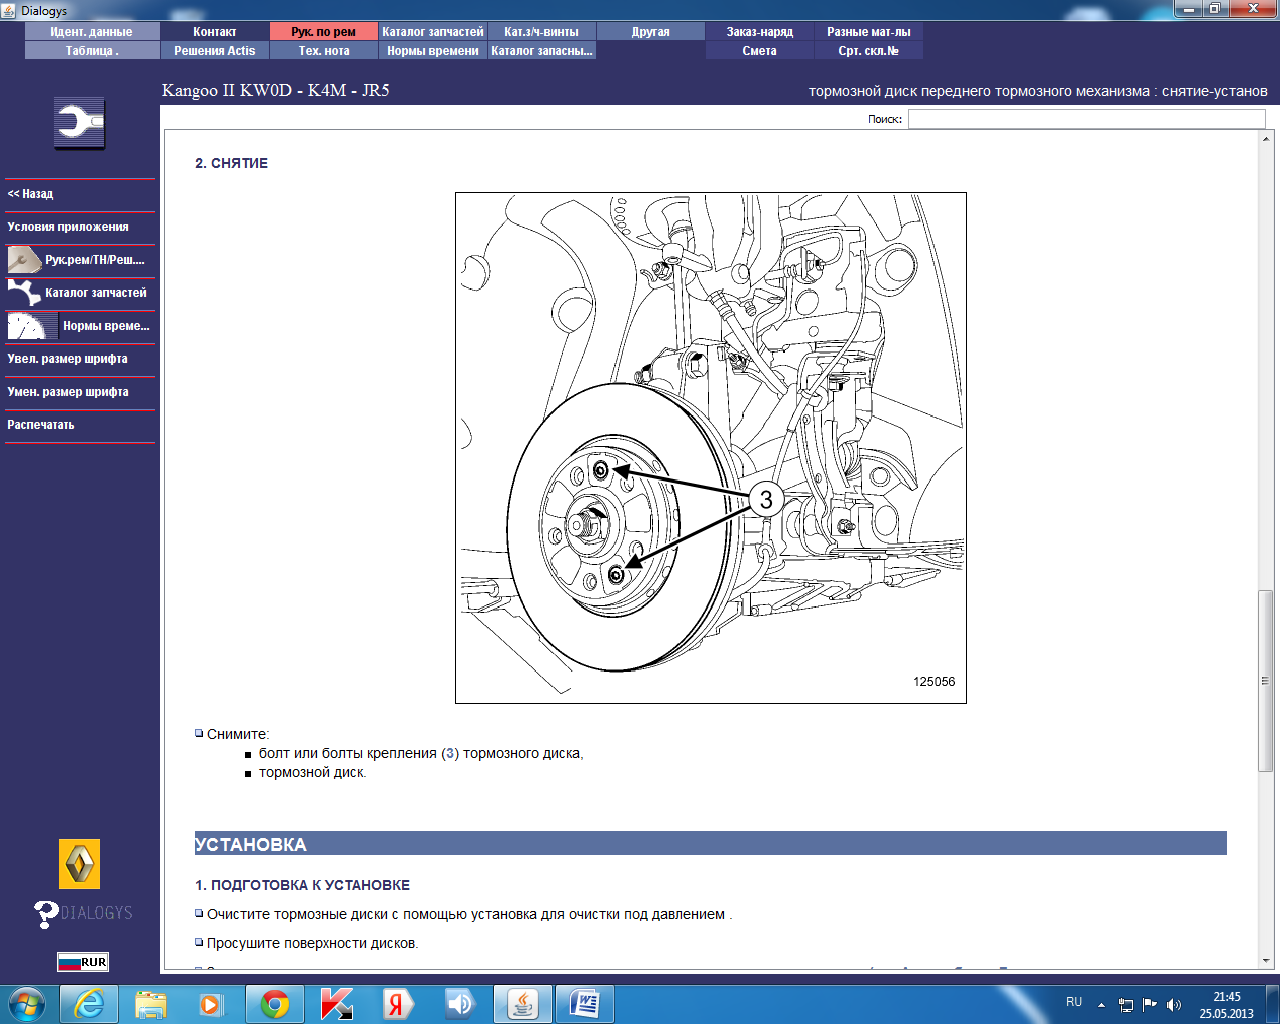Open the Кат.з/ч-винты tab
The image size is (1280, 1024).
(x=542, y=32)
